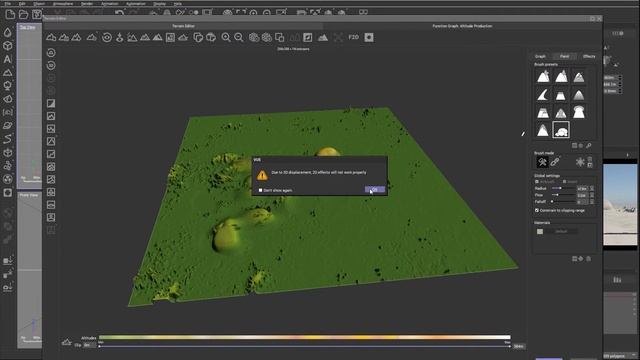
Task: Click the magnifier icon under brush presets
Action: tap(589, 145)
